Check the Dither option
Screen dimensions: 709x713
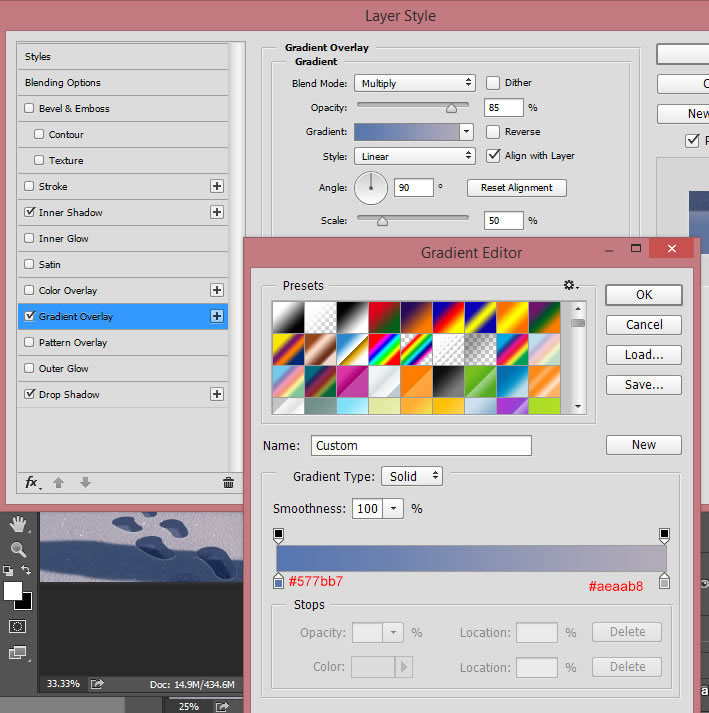493,83
